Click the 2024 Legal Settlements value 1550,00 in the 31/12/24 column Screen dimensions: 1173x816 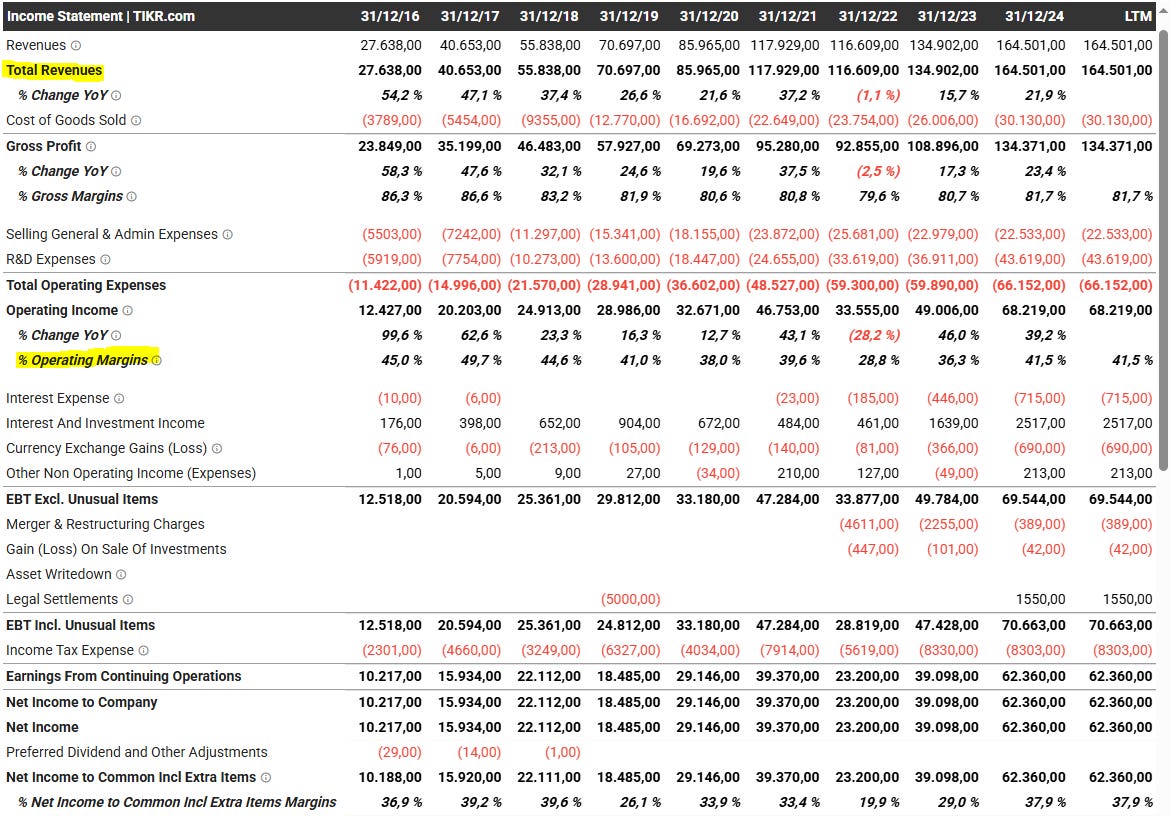(1041, 600)
